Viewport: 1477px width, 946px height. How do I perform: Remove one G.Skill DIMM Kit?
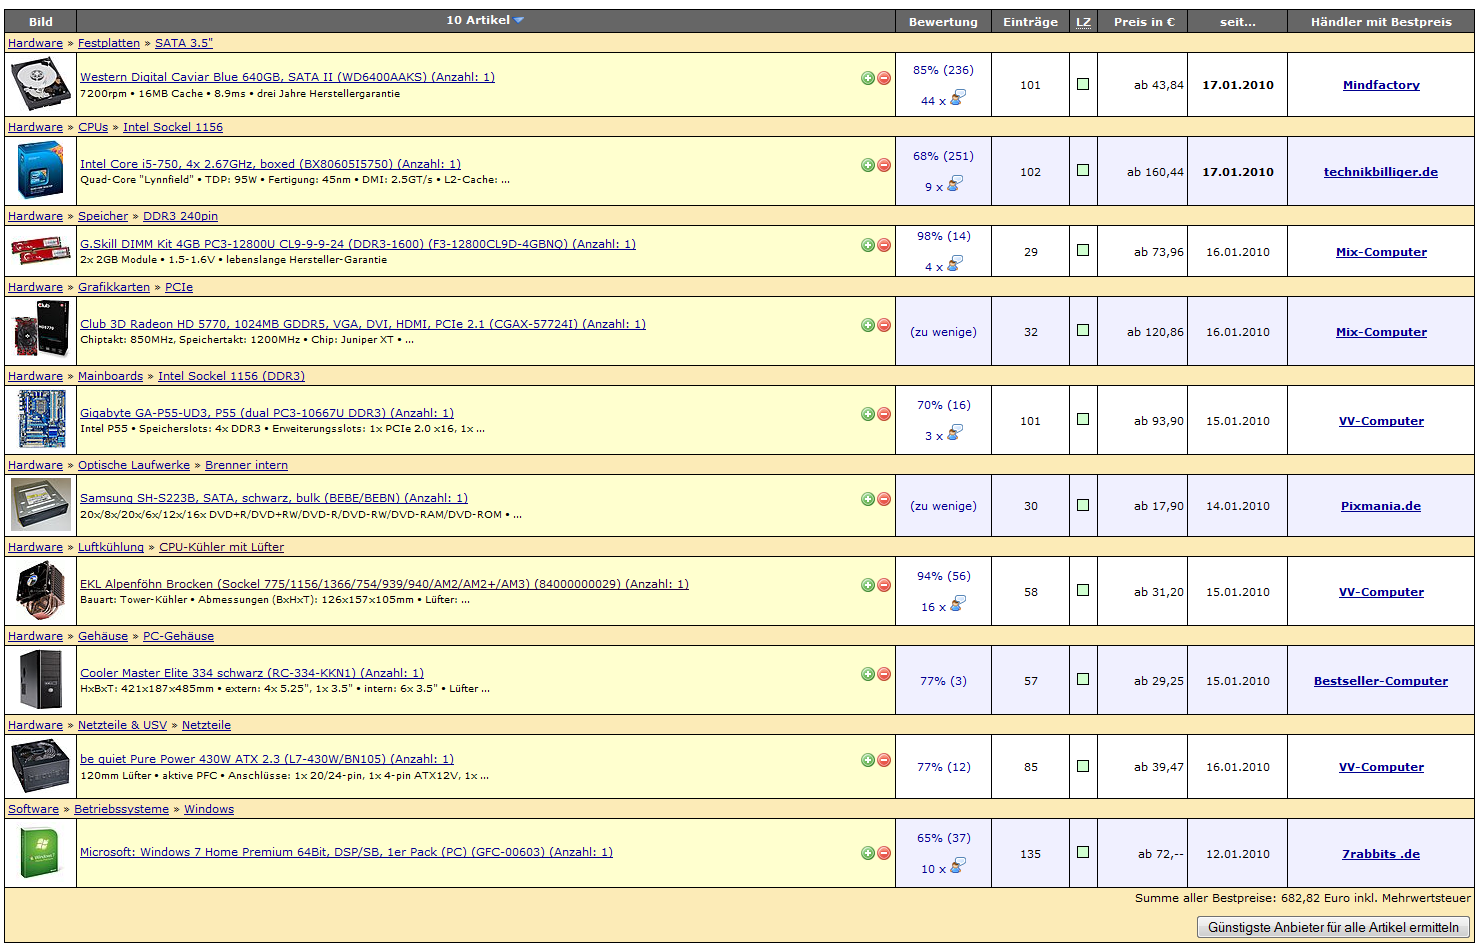[x=884, y=245]
